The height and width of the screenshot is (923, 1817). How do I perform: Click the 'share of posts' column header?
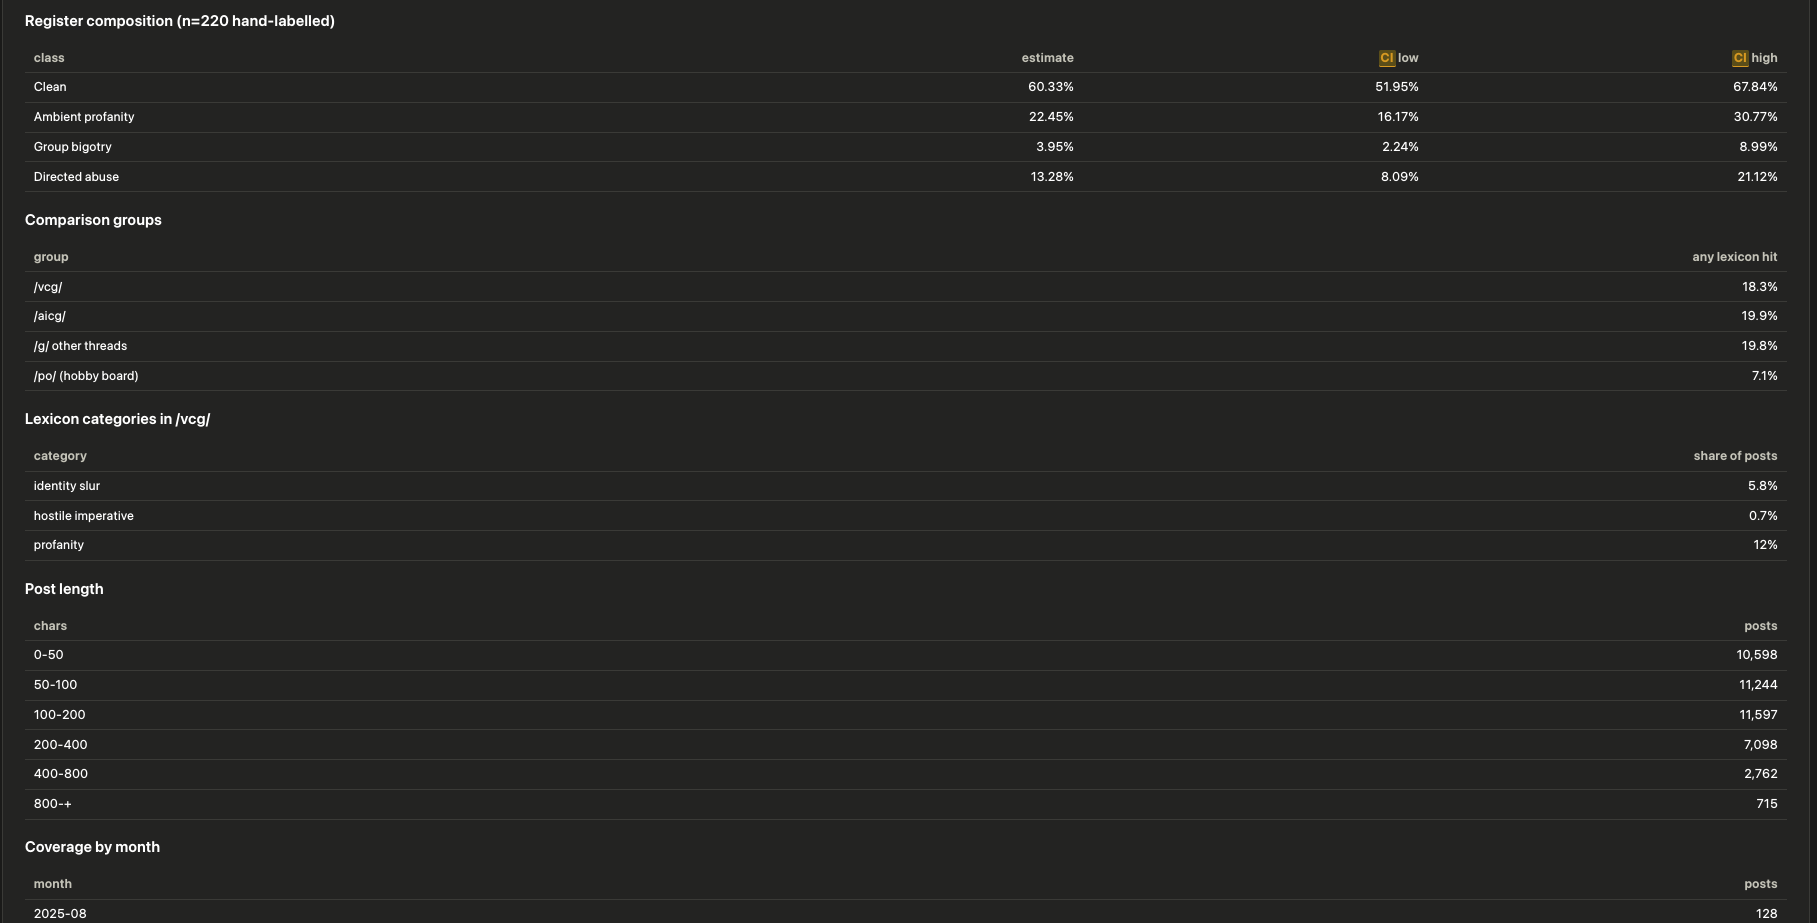click(1735, 456)
